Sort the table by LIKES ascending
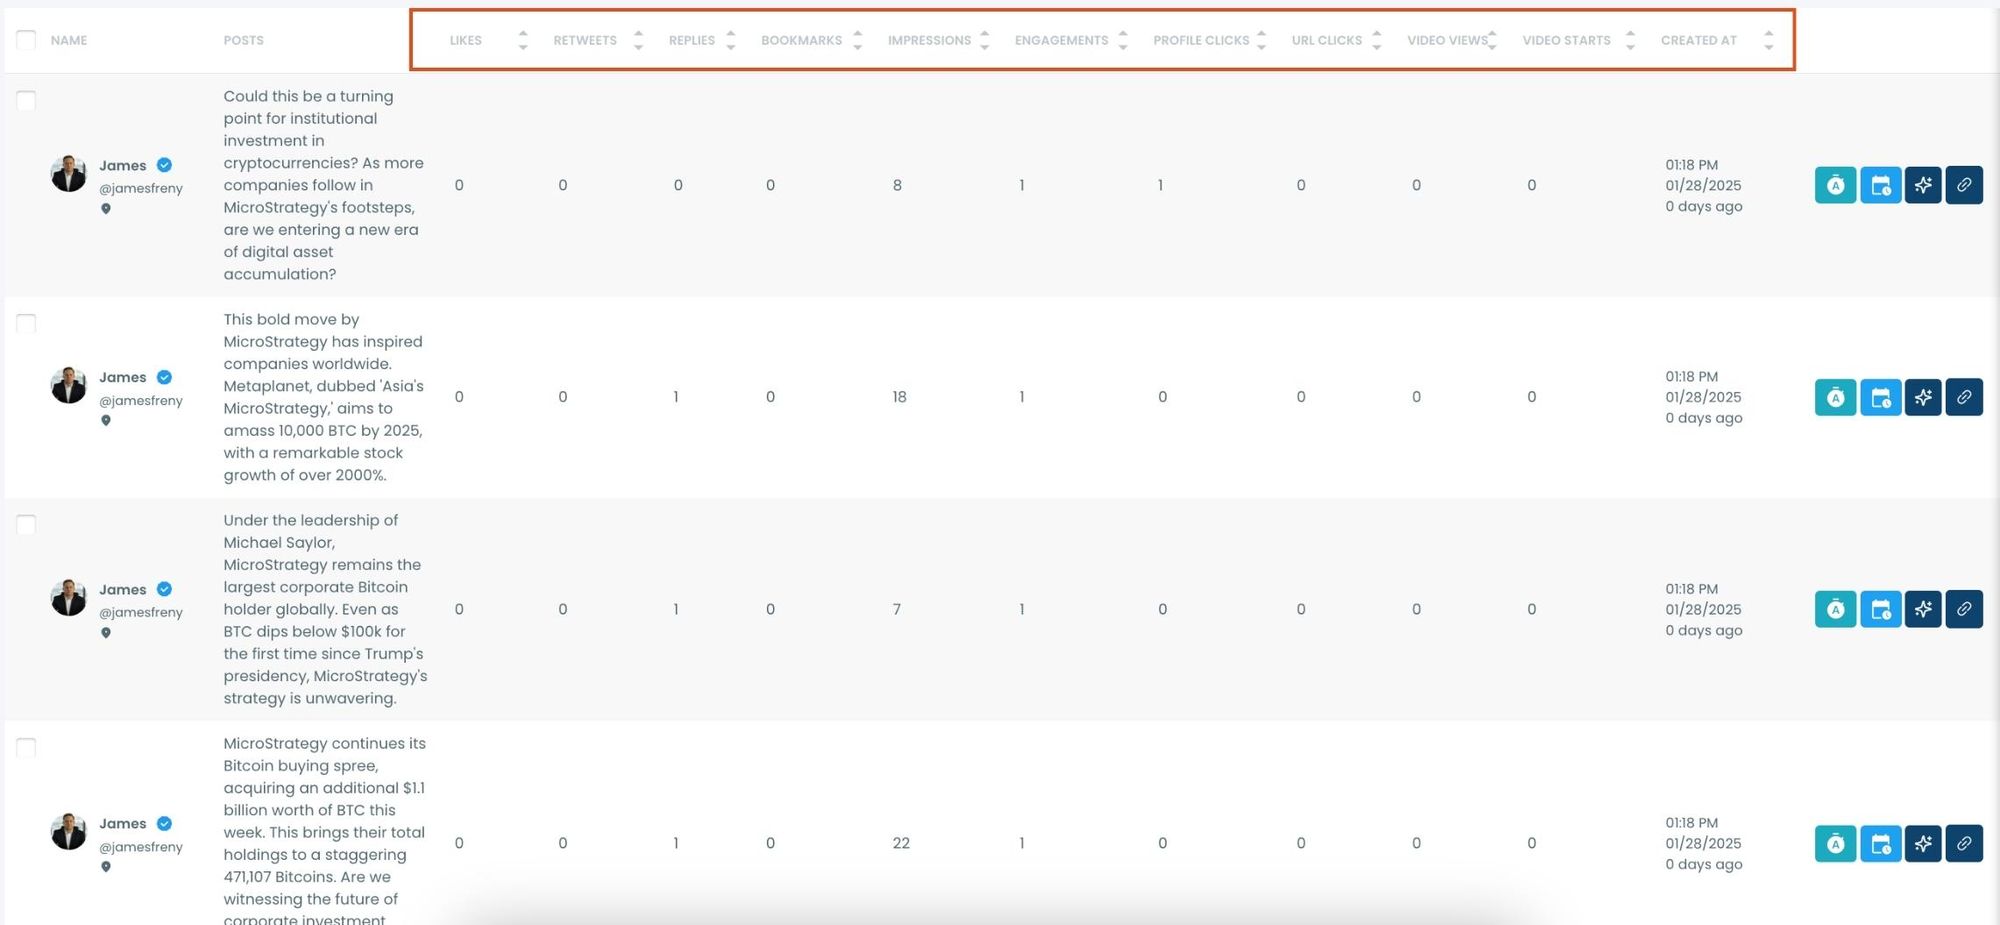This screenshot has width=2000, height=925. 522,33
